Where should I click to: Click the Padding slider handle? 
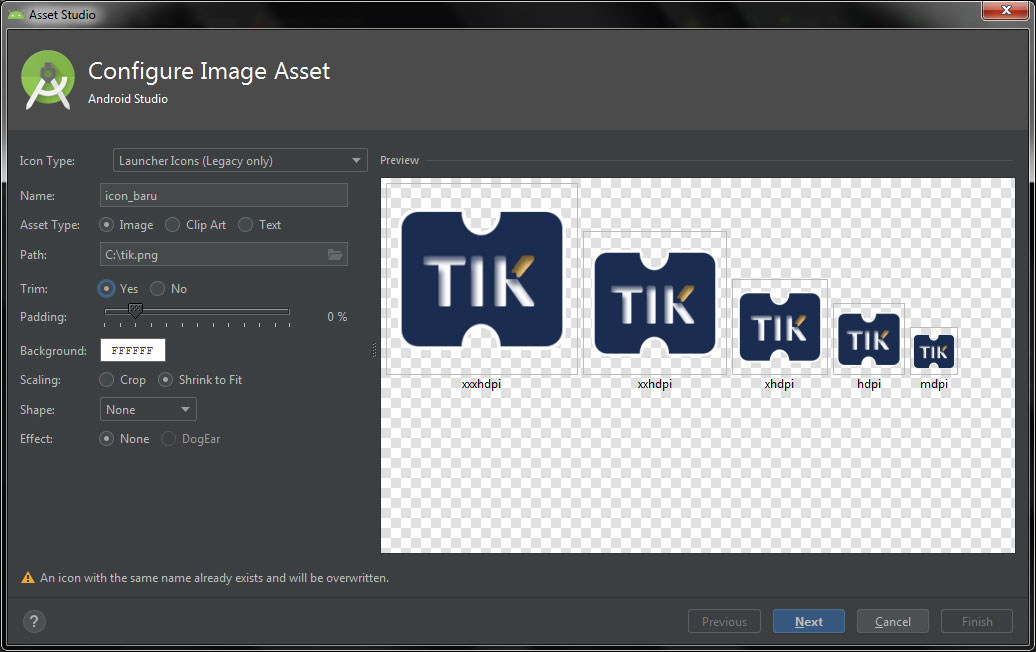click(x=135, y=310)
